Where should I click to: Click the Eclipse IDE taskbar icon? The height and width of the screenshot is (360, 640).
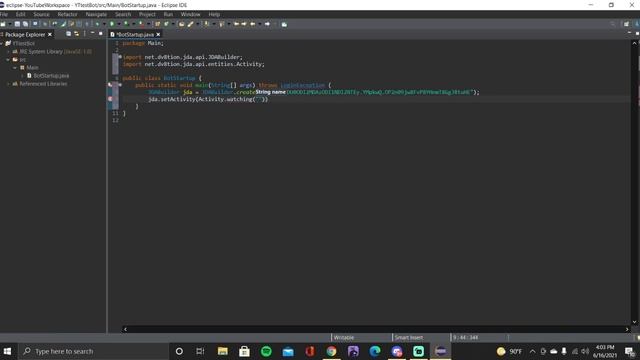coord(440,351)
